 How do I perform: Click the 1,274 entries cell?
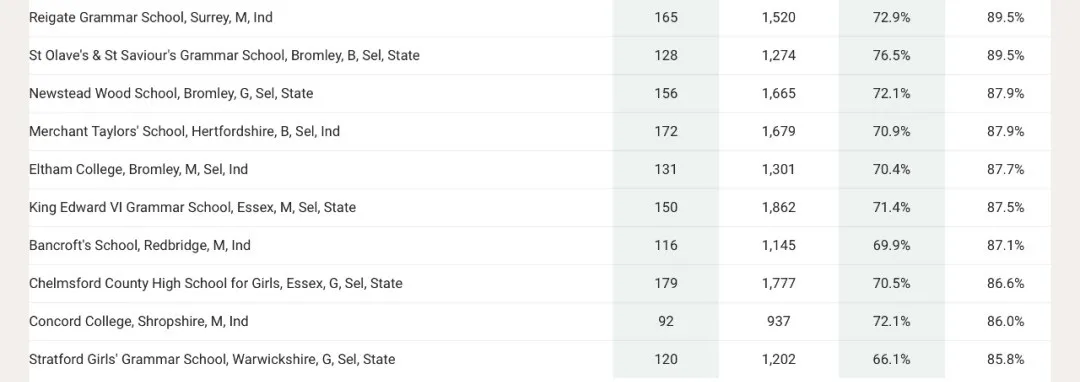click(x=778, y=56)
